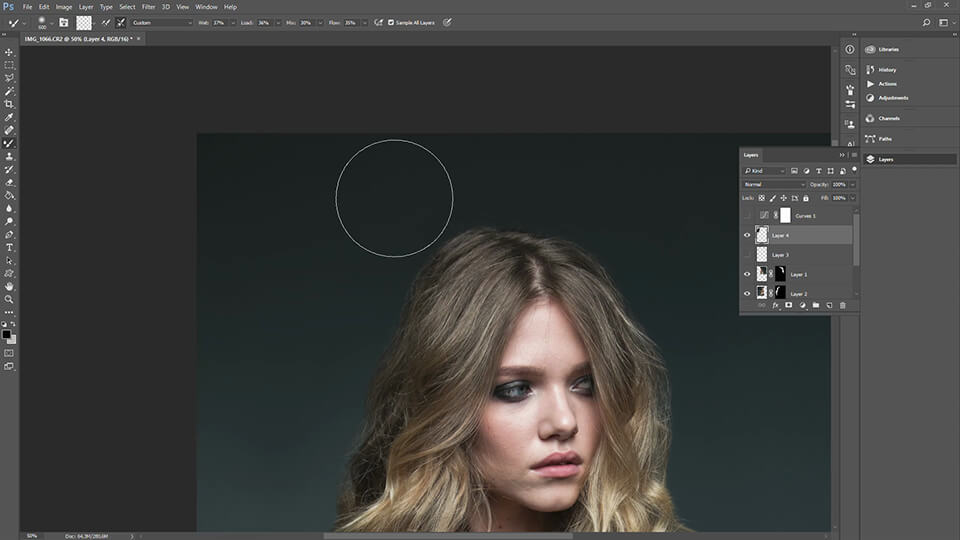
Task: Select the Hand tool
Action: pyautogui.click(x=9, y=286)
